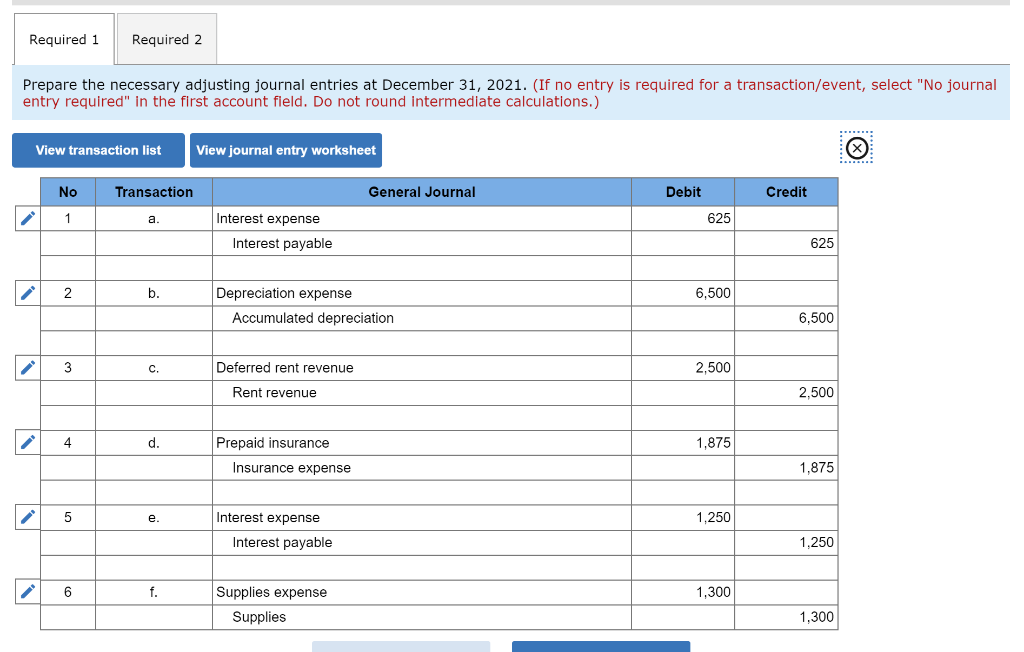The width and height of the screenshot is (1024, 652).
Task: Select the Credit column header
Action: [786, 192]
